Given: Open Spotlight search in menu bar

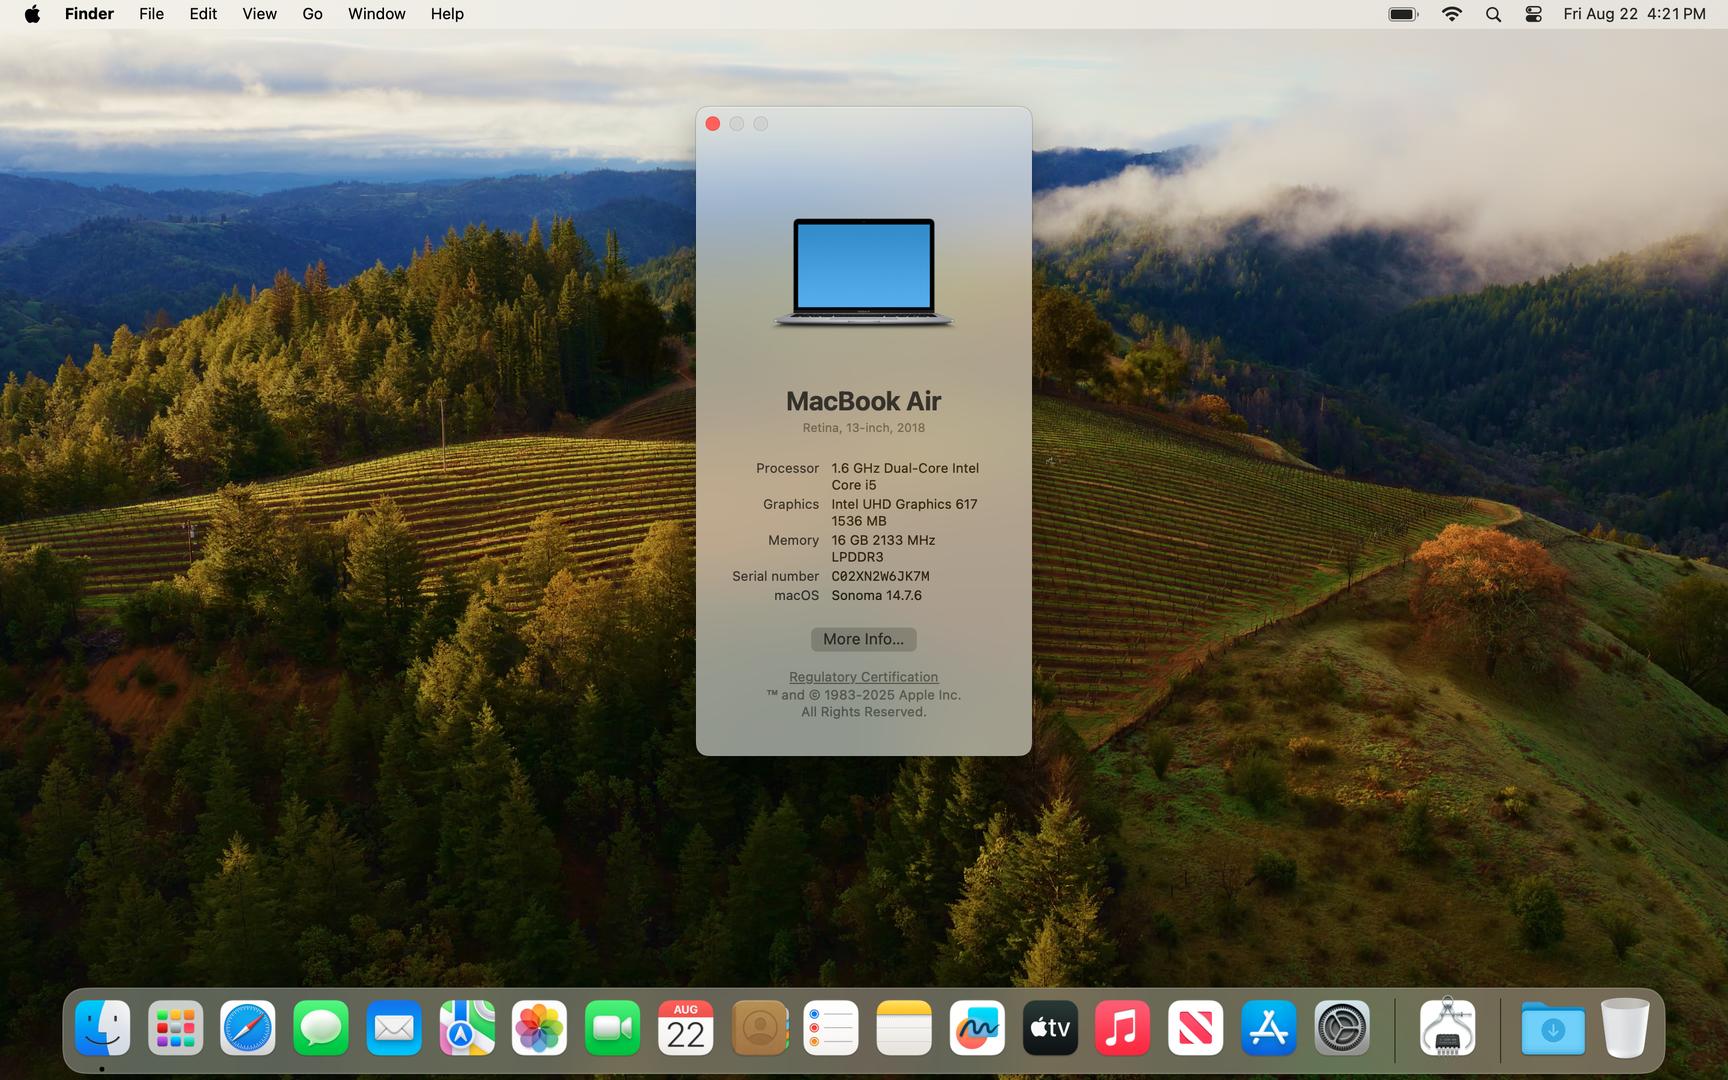Looking at the screenshot, I should tap(1493, 14).
